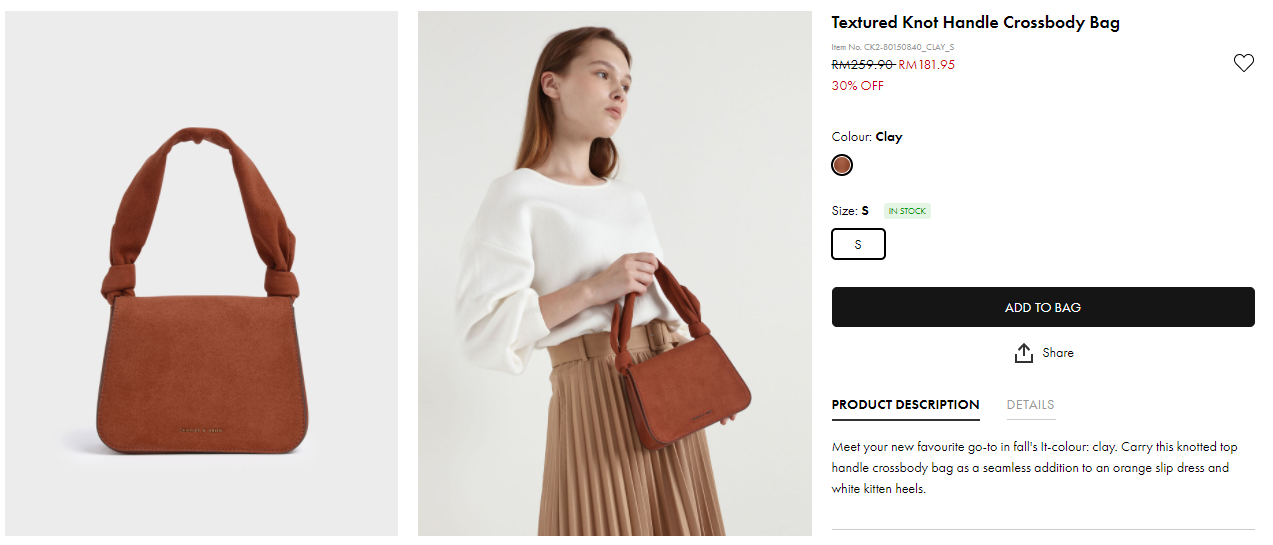The width and height of the screenshot is (1273, 545).
Task: Click the Colour: Clay label
Action: [x=866, y=137]
